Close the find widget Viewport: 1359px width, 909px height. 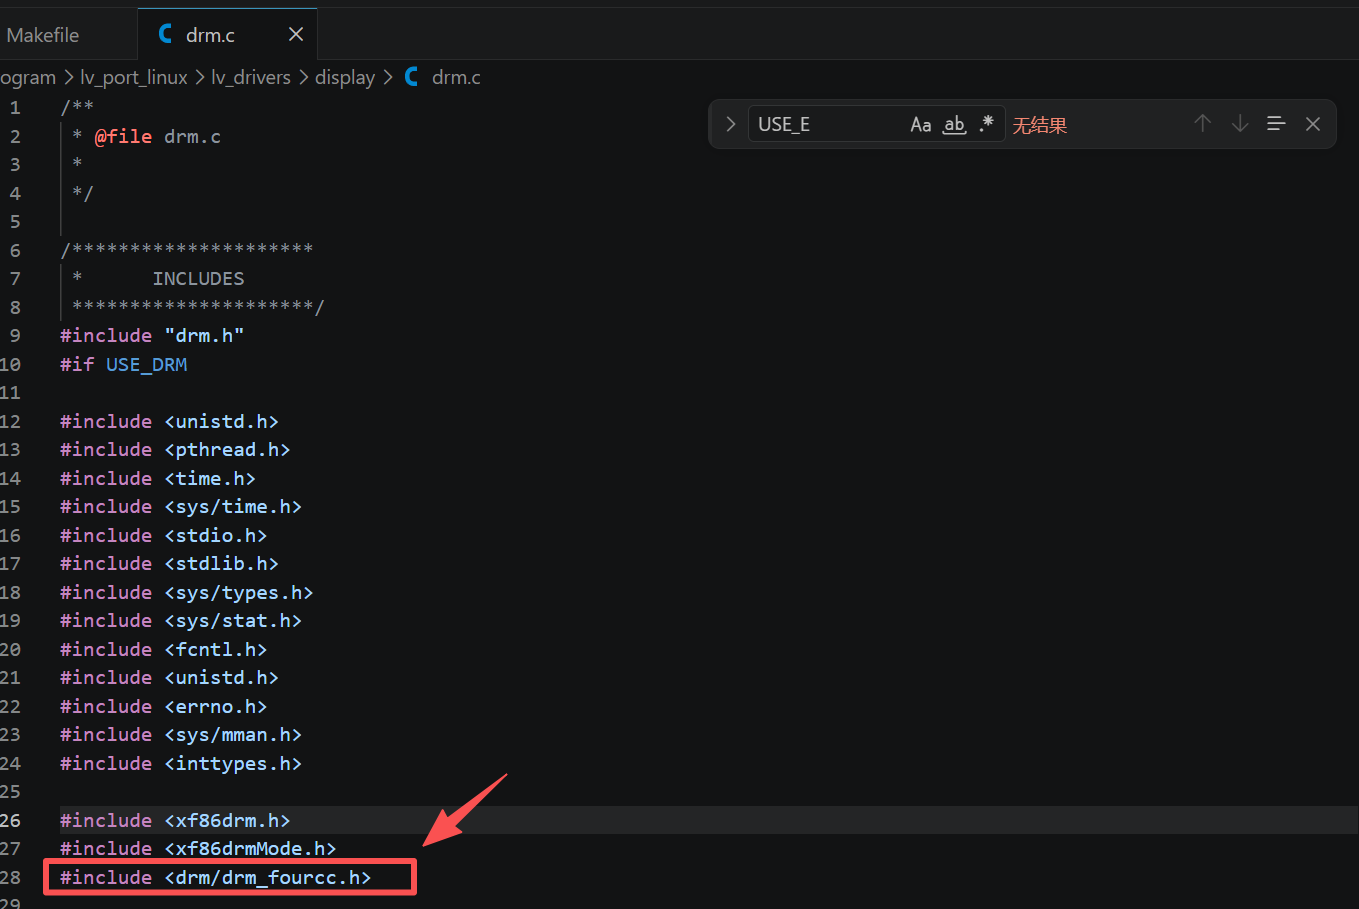tap(1313, 124)
